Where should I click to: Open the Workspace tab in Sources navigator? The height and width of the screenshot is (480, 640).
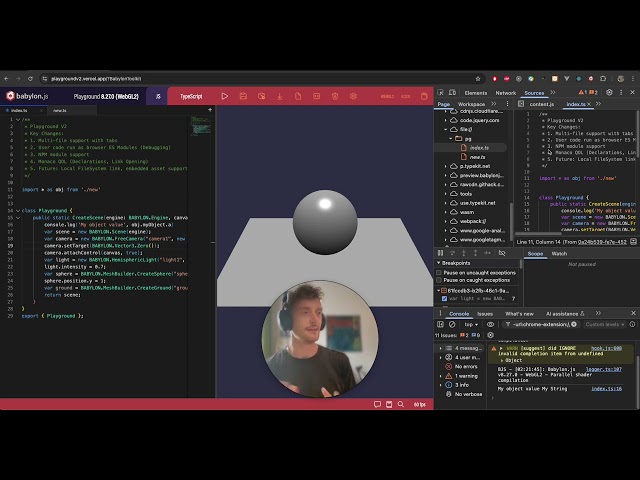coord(471,104)
